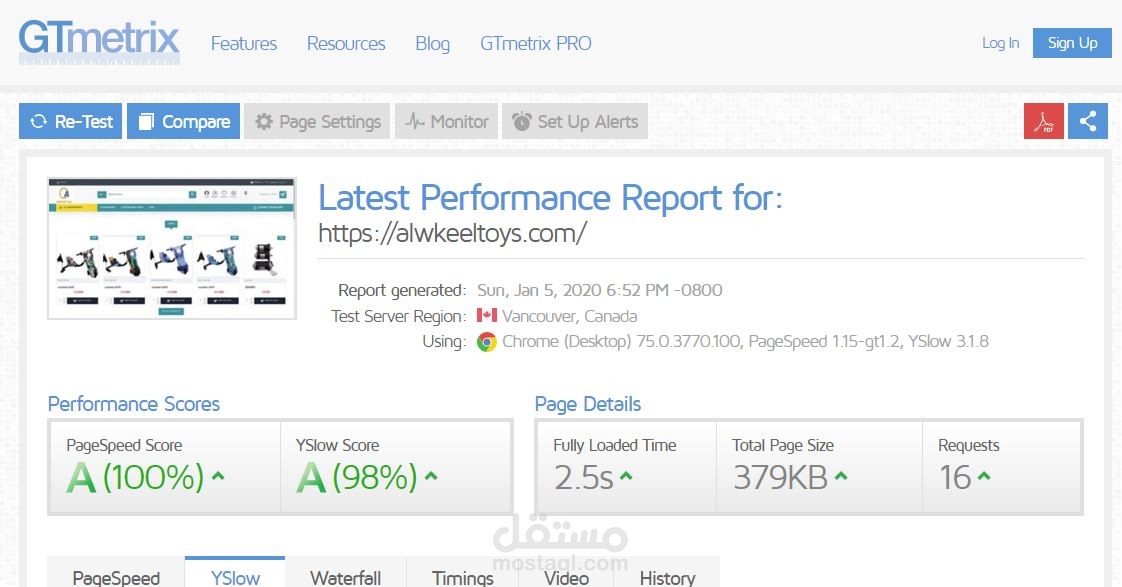Open the Resources menu item
The image size is (1122, 587).
pos(346,44)
